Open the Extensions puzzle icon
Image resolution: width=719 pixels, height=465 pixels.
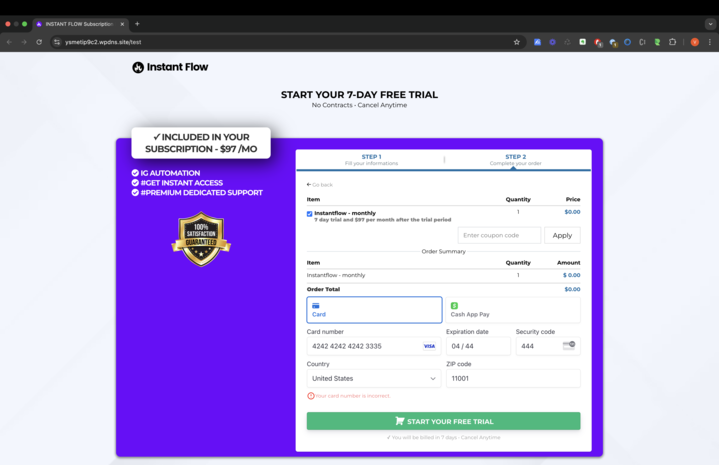672,42
